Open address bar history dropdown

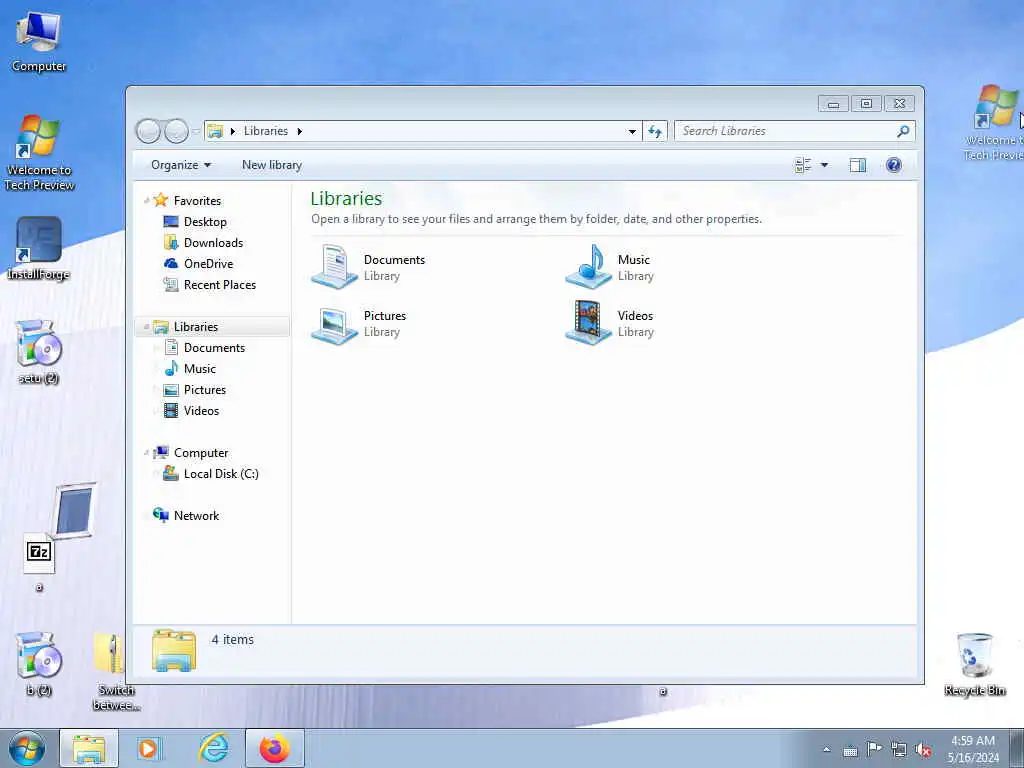[x=632, y=131]
